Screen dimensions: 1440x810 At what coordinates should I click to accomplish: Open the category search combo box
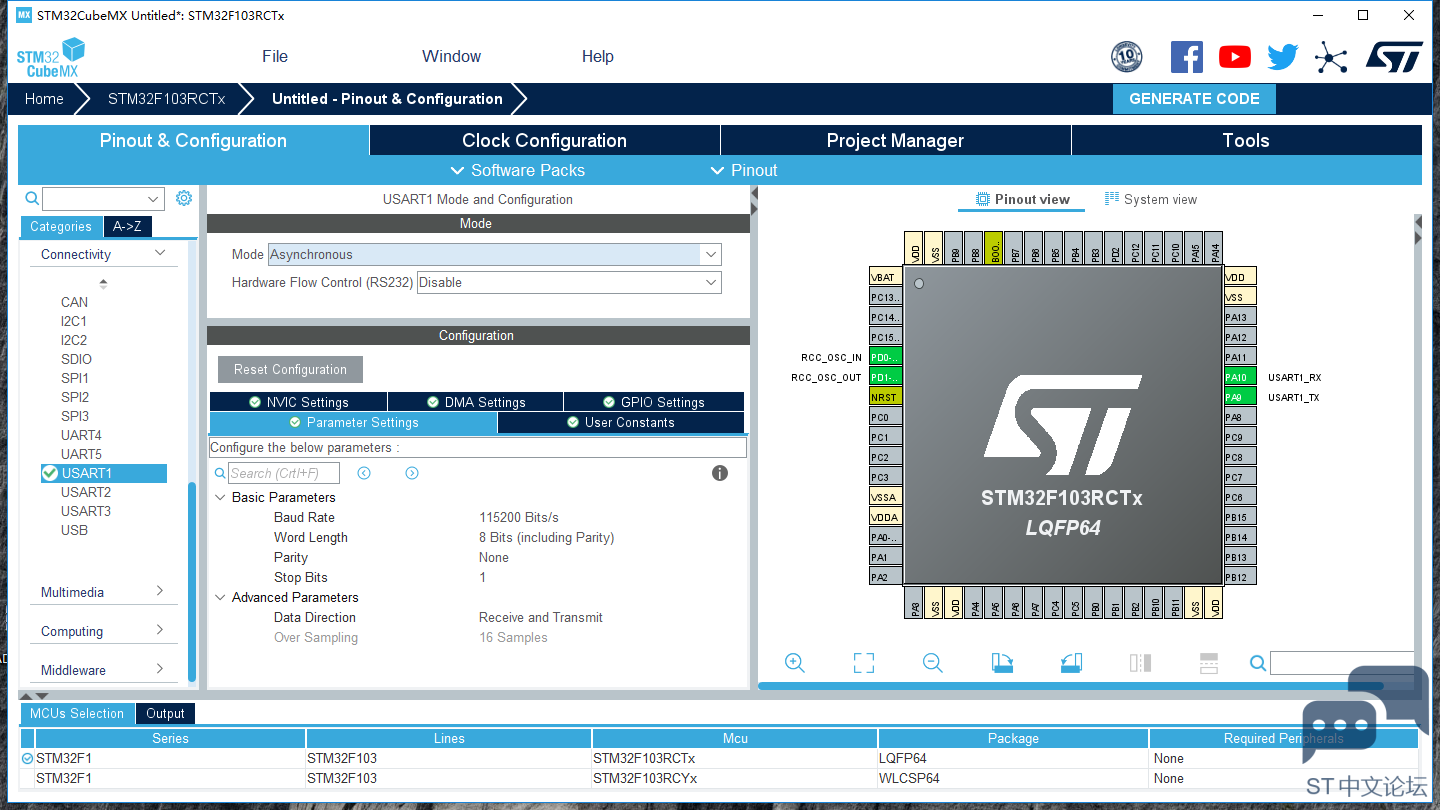click(x=103, y=199)
